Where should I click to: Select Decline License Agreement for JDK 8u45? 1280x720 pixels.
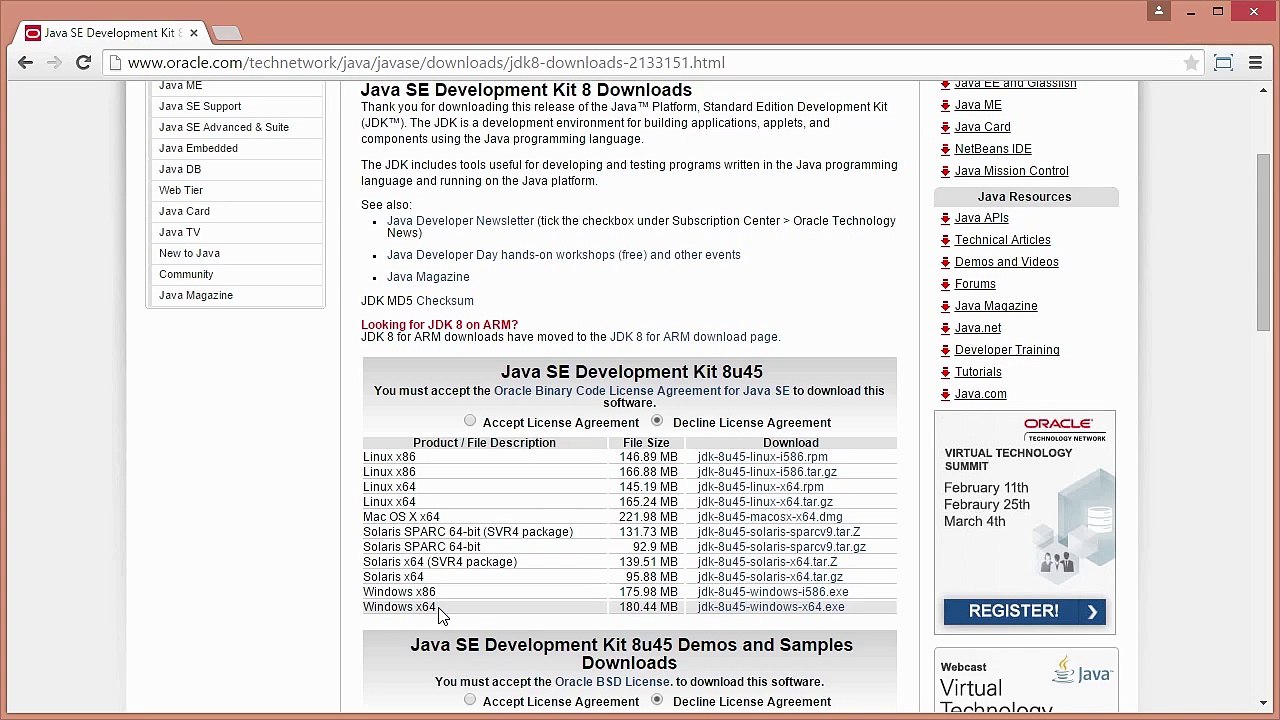tap(657, 421)
